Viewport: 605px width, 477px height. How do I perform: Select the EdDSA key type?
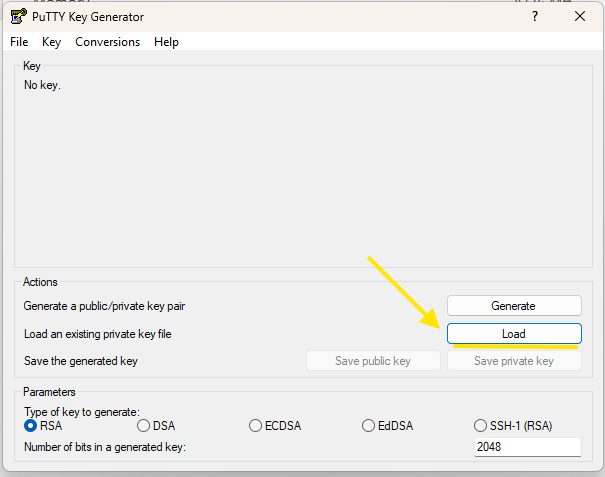[387, 426]
